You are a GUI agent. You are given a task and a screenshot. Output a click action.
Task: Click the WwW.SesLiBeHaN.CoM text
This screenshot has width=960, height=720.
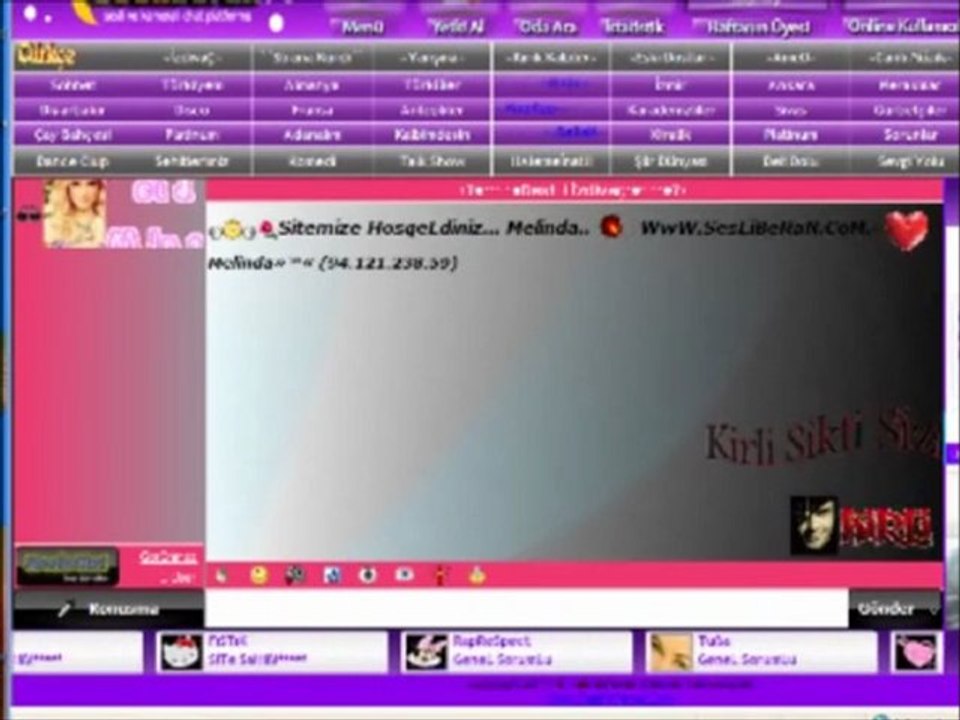(754, 228)
